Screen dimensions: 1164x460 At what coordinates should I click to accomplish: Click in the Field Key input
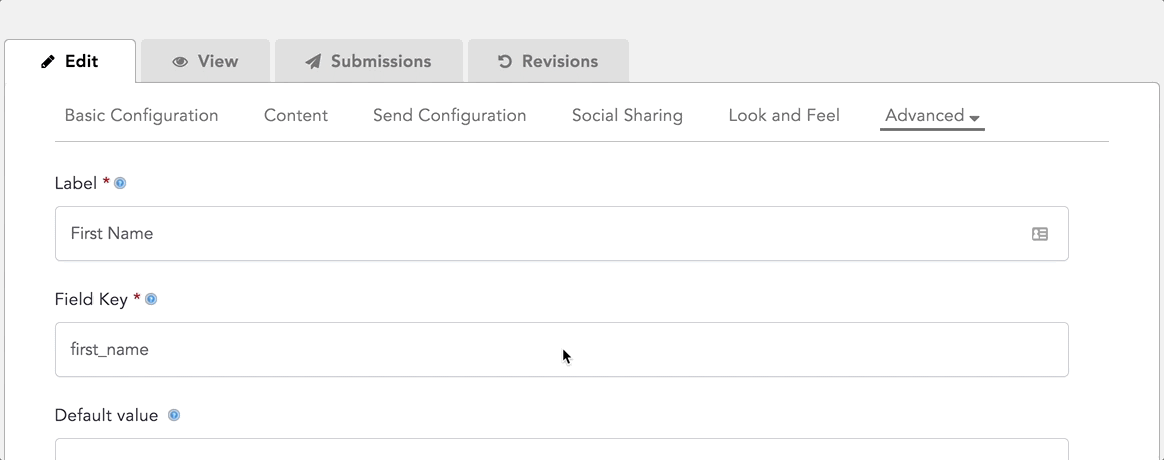pos(561,349)
